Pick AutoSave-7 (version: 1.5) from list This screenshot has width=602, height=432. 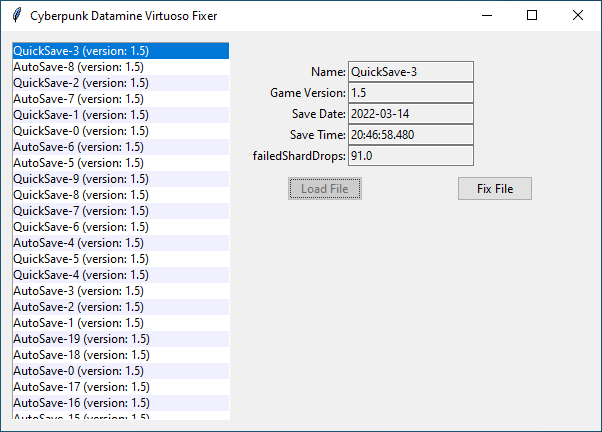[121, 99]
